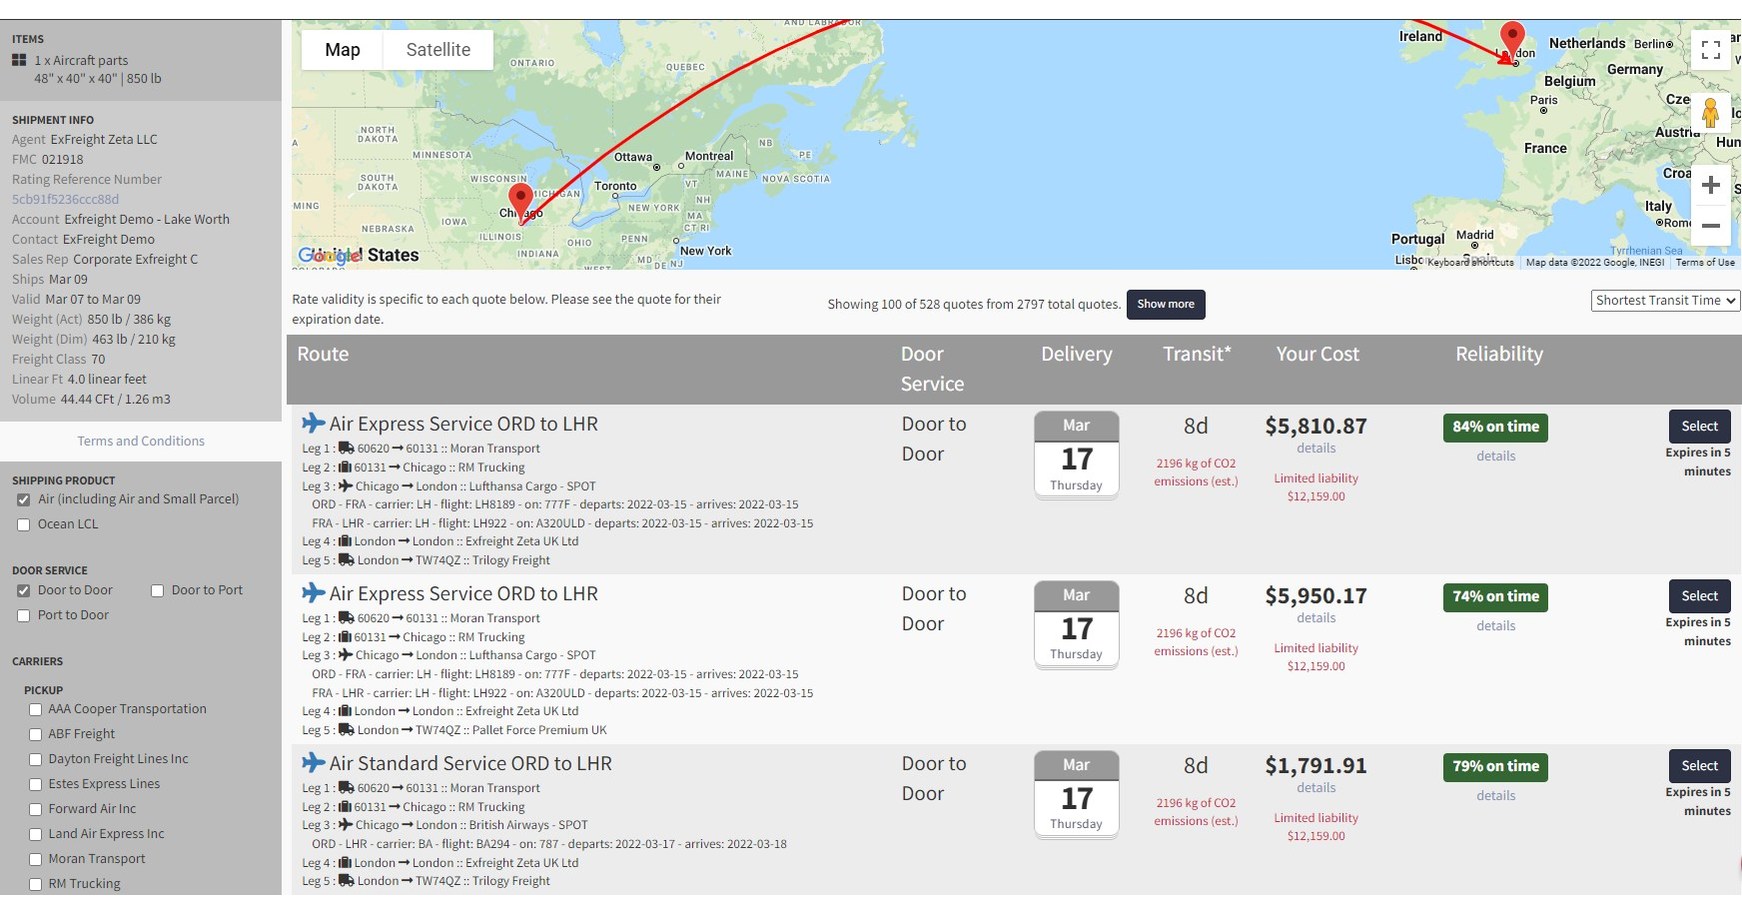
Task: Click the Street View pegman icon
Action: (x=1710, y=113)
